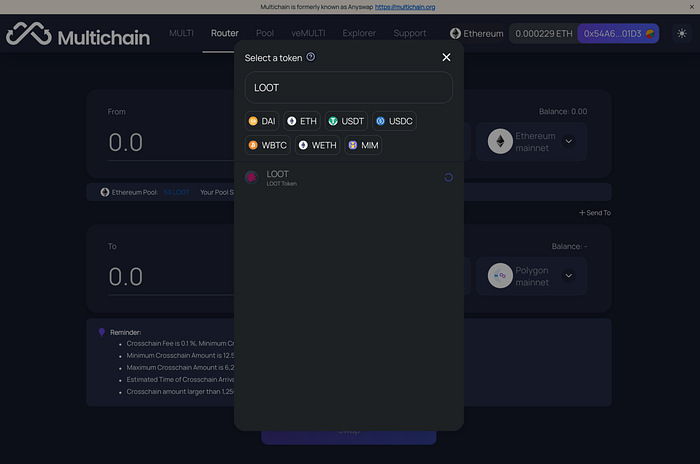Choose the LOOT Token search result
The height and width of the screenshot is (464, 700).
(349, 177)
